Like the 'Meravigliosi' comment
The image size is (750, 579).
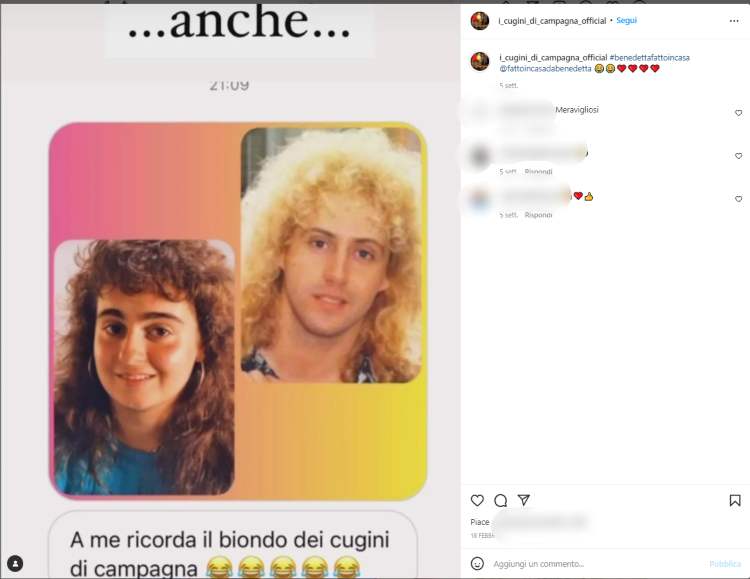[738, 113]
